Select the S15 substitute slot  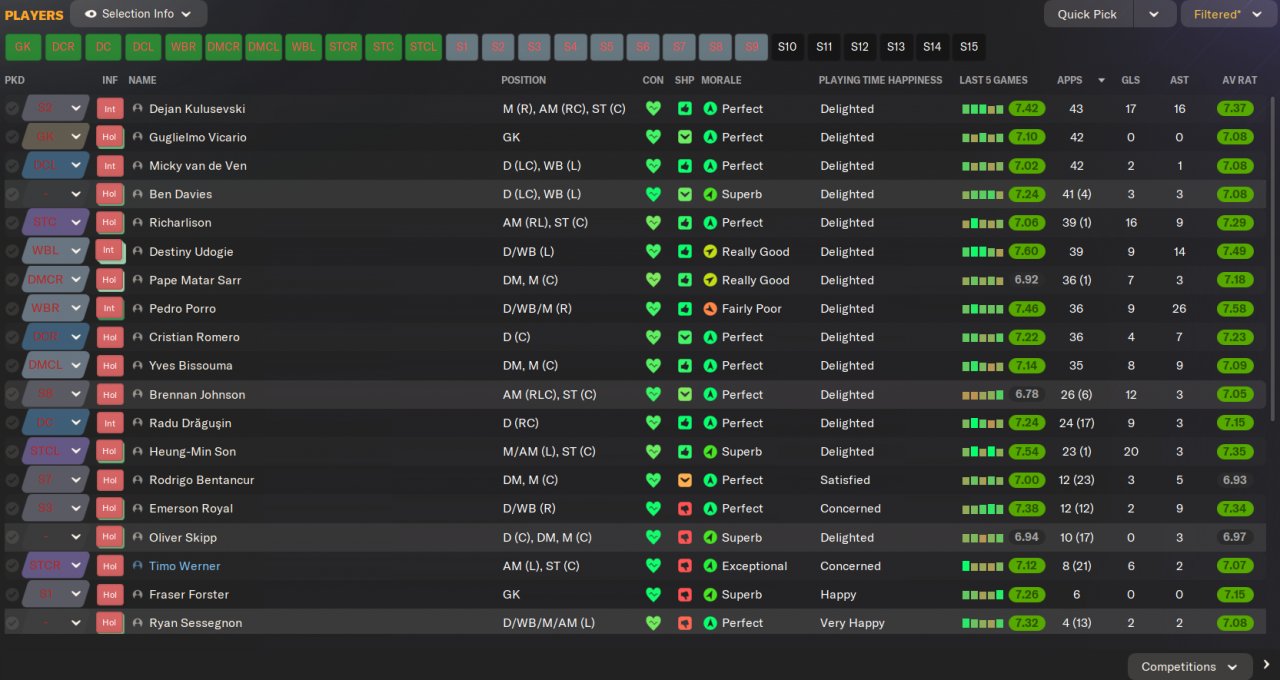(968, 47)
